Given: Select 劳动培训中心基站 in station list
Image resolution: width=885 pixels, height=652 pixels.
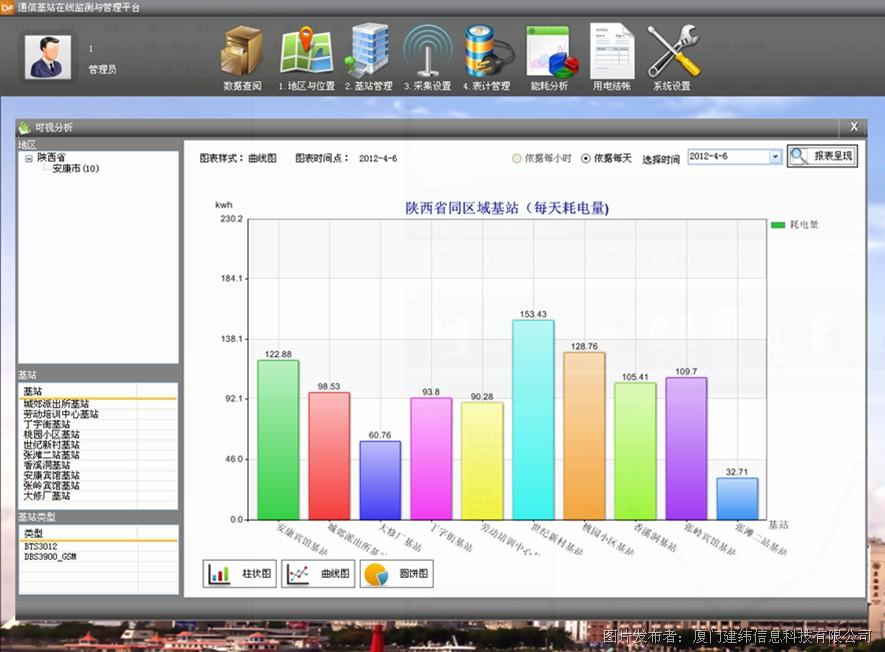Looking at the screenshot, I should tap(60, 414).
